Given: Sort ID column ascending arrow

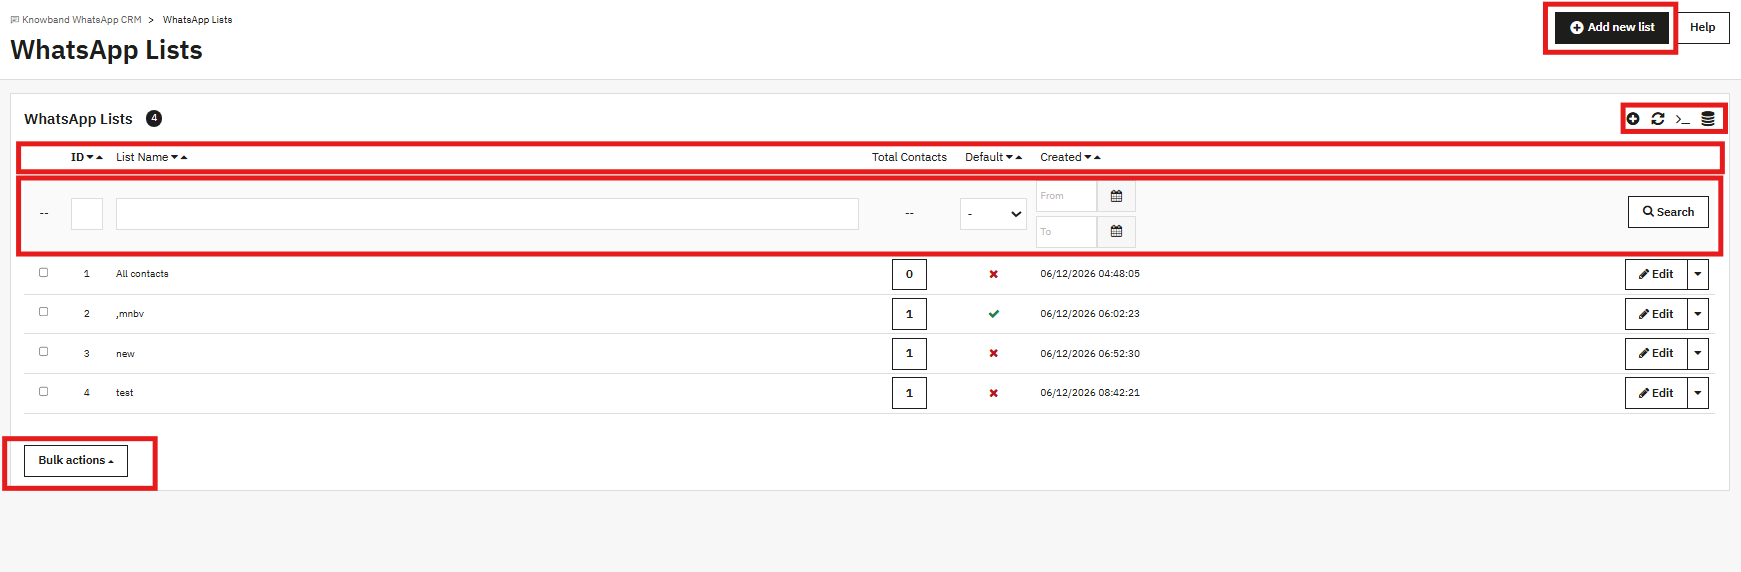Looking at the screenshot, I should click(100, 157).
